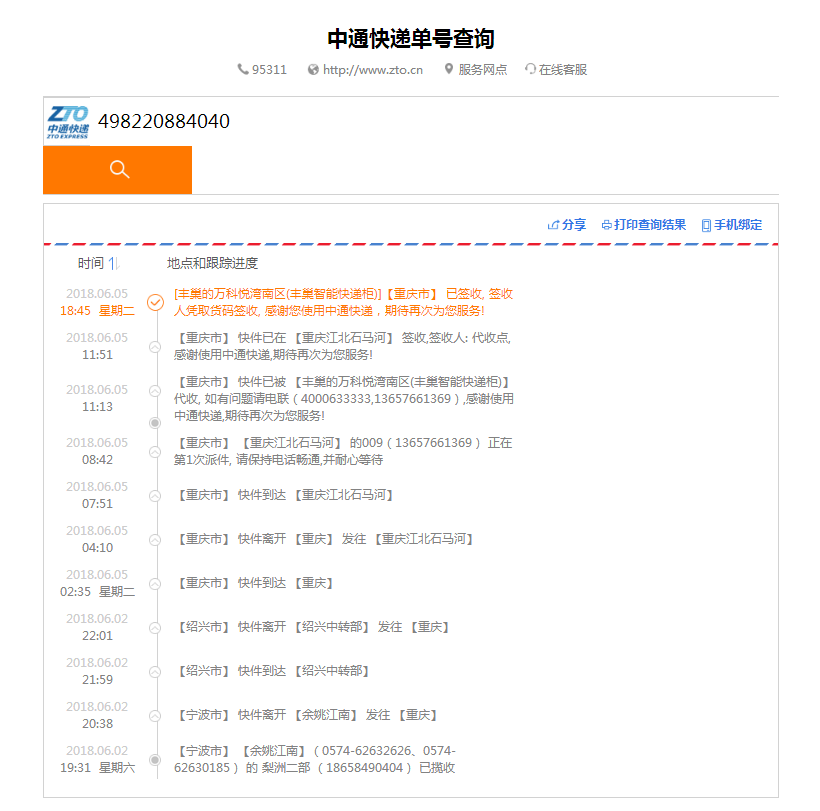This screenshot has height=811, width=820.
Task: Click headset icon beside 在线客服
Action: 530,69
